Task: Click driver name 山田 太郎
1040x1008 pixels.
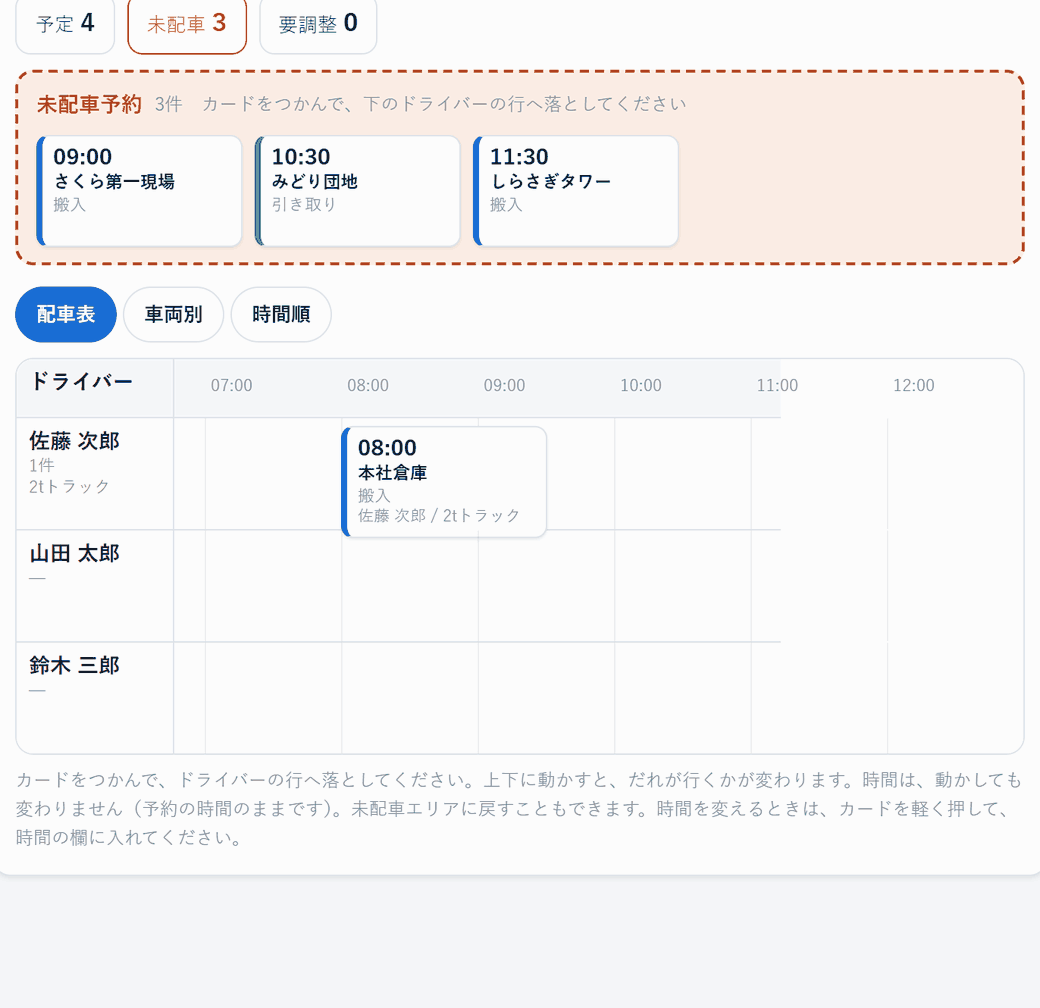Action: pos(74,553)
